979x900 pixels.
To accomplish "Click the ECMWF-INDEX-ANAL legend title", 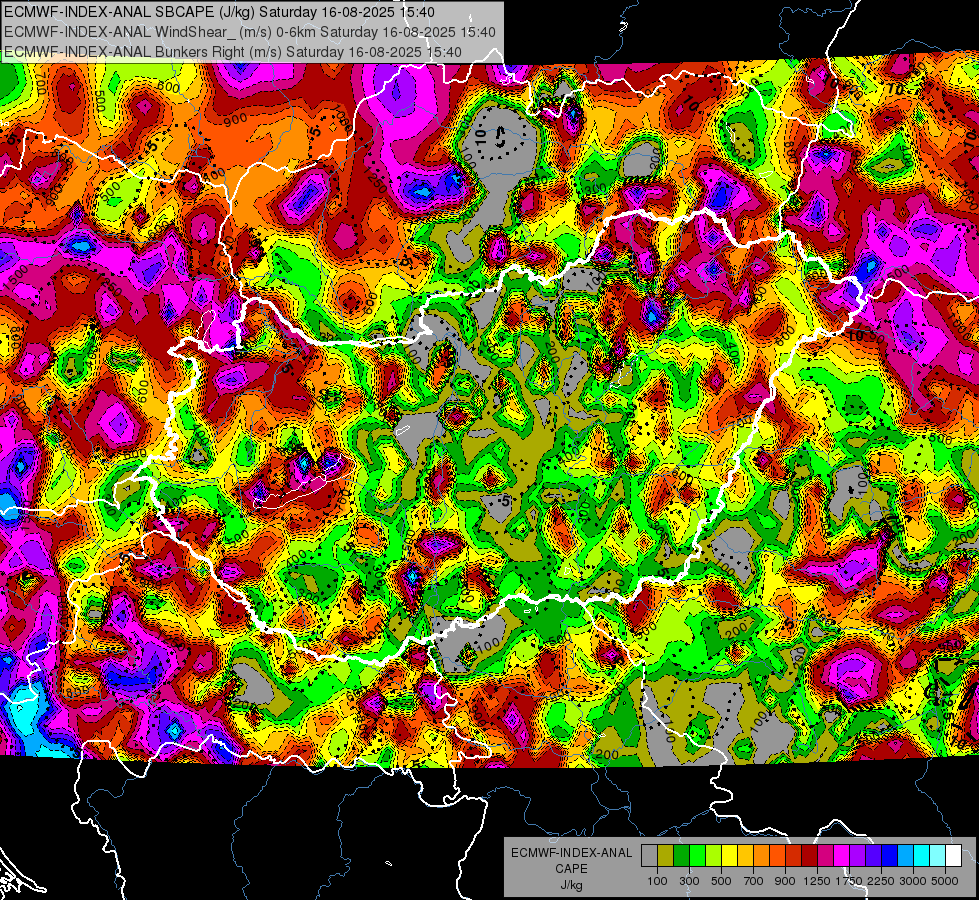I will pos(571,853).
